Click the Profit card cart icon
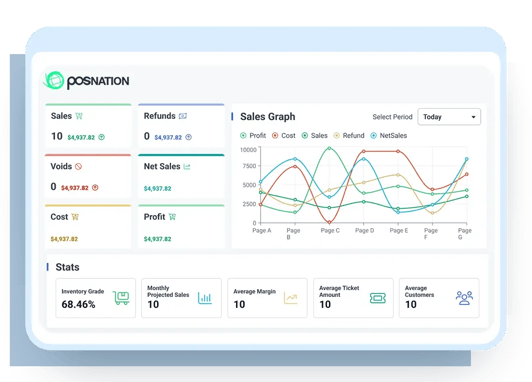 (x=172, y=217)
